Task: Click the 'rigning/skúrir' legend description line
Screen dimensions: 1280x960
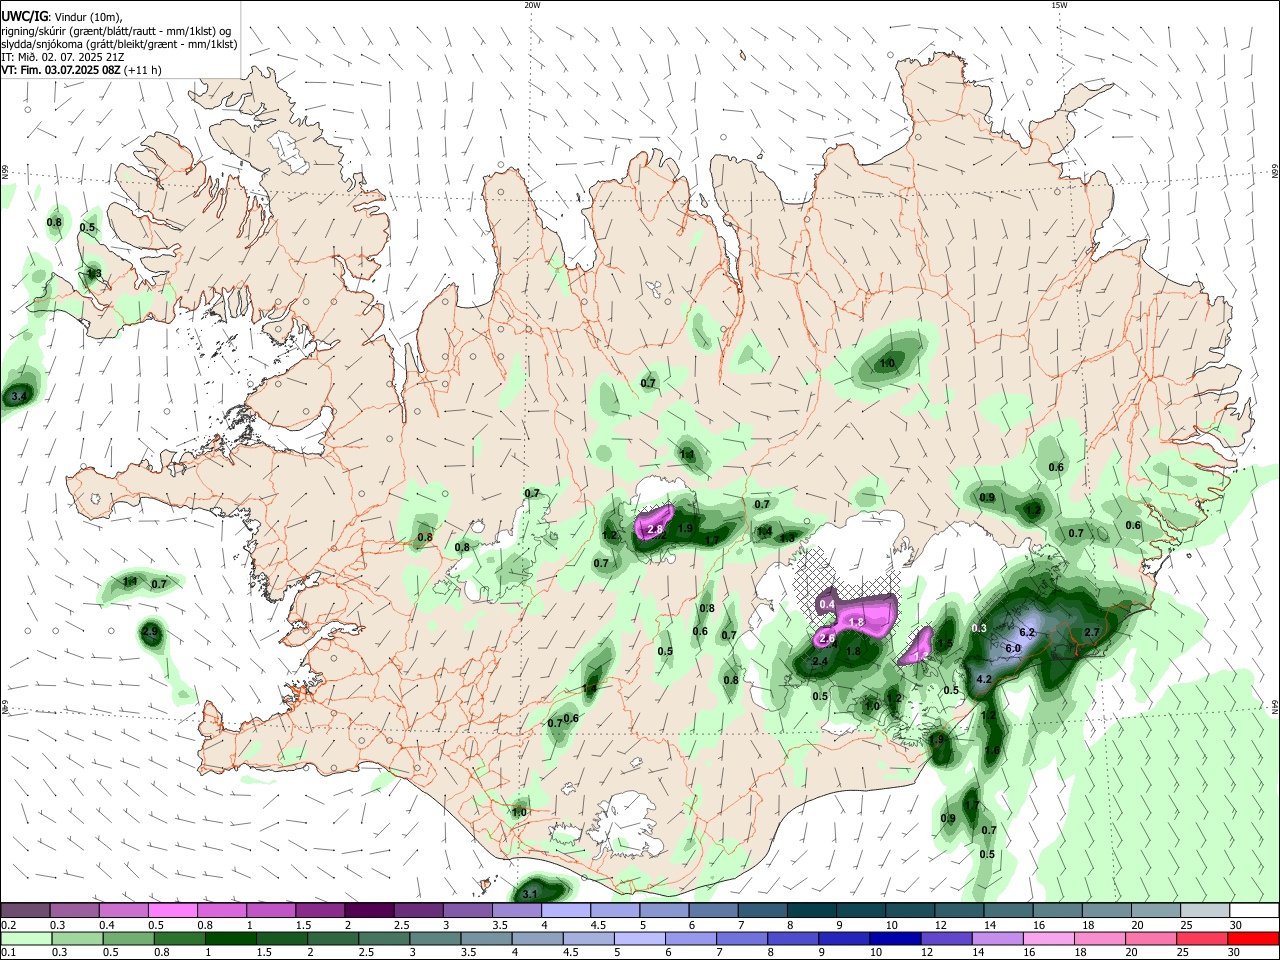Action: 117,30
